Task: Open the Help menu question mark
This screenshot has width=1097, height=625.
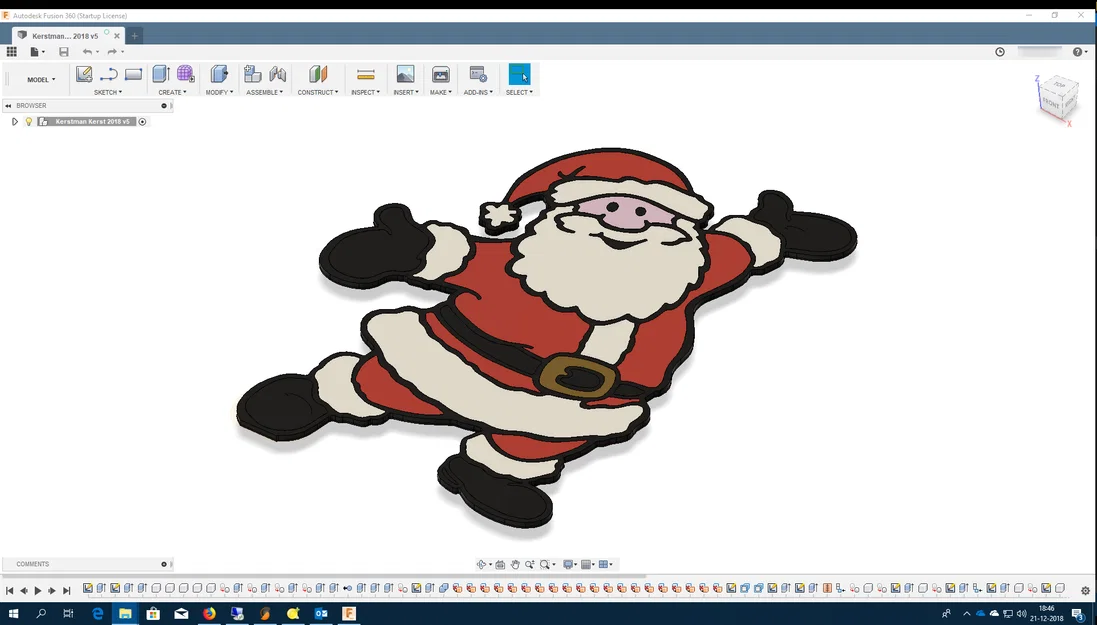Action: tap(1080, 52)
